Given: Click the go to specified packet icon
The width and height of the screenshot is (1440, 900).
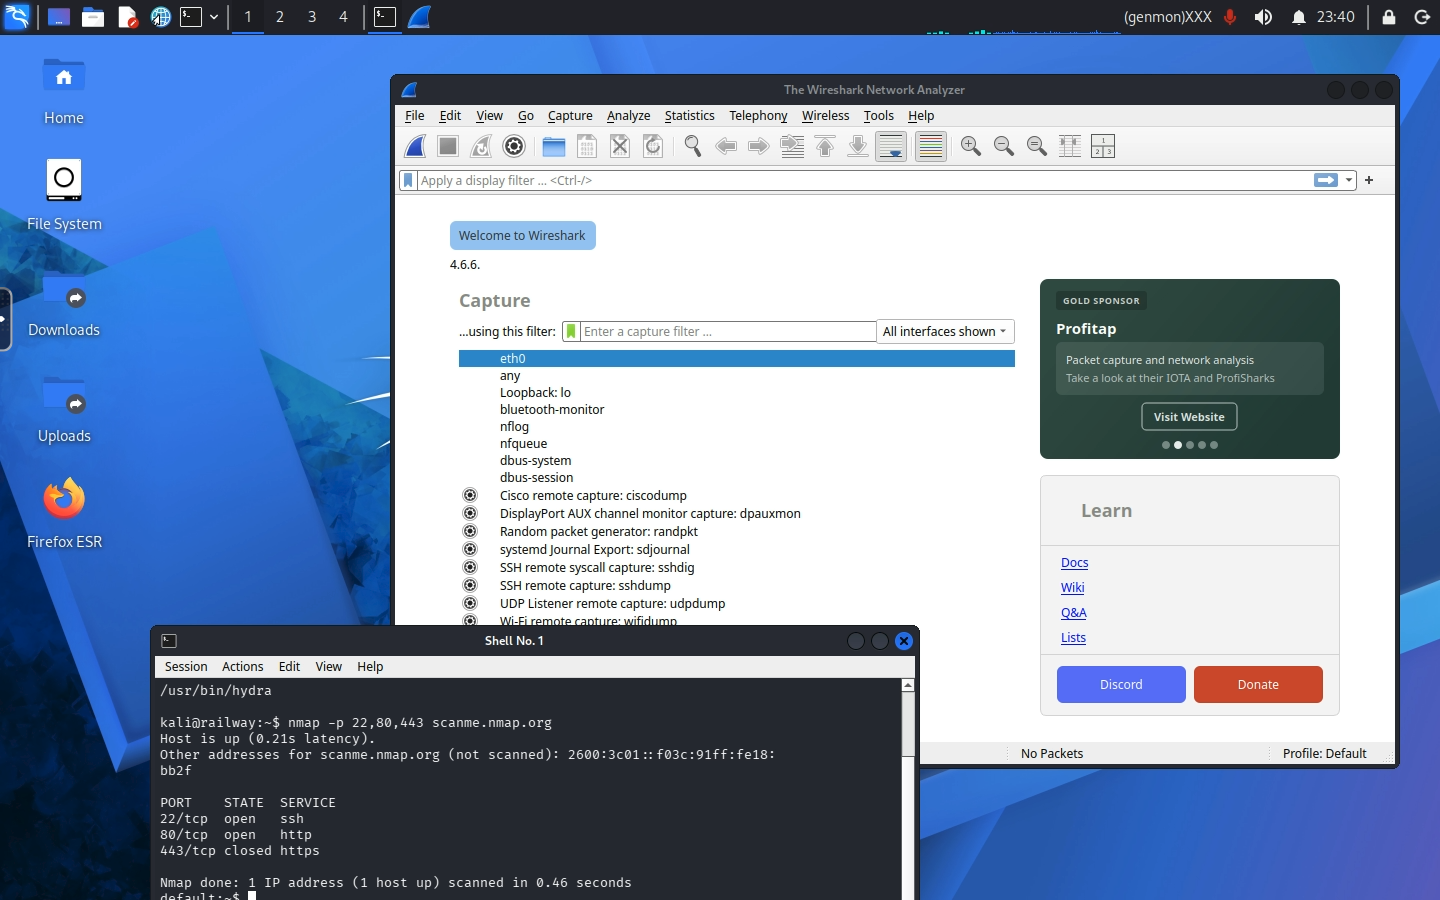Looking at the screenshot, I should pyautogui.click(x=792, y=146).
